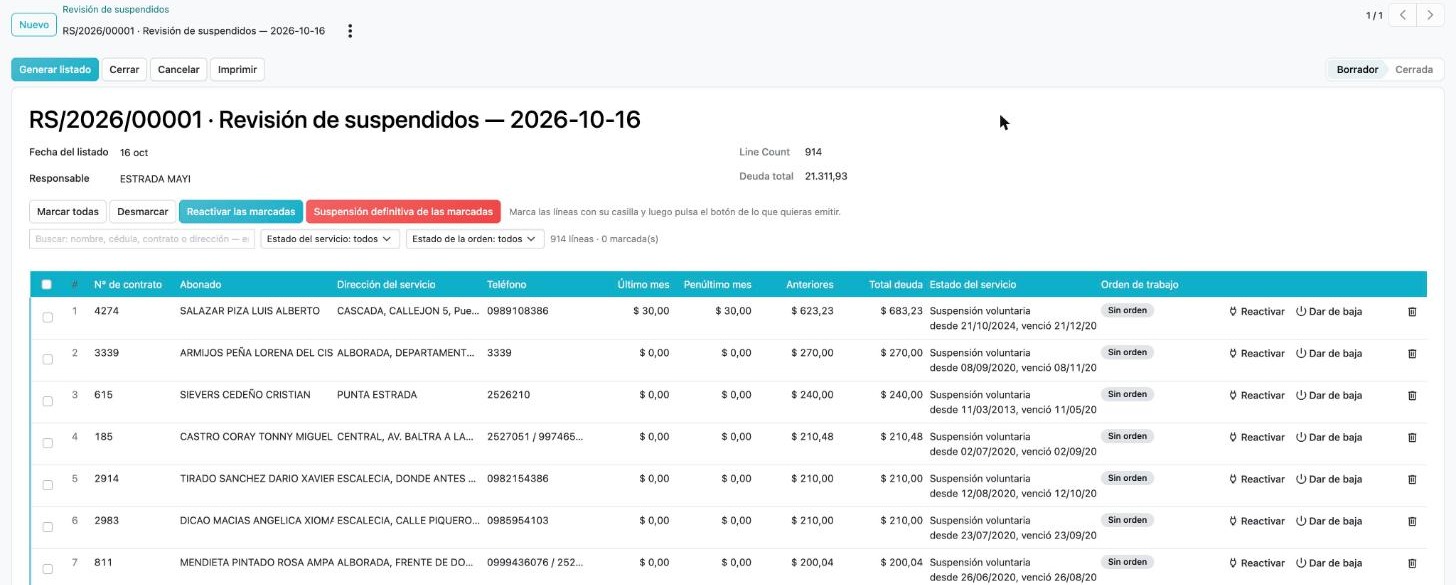Screen dimensions: 1456x585
Task: Sort by Total deuda column header
Action: [895, 285]
